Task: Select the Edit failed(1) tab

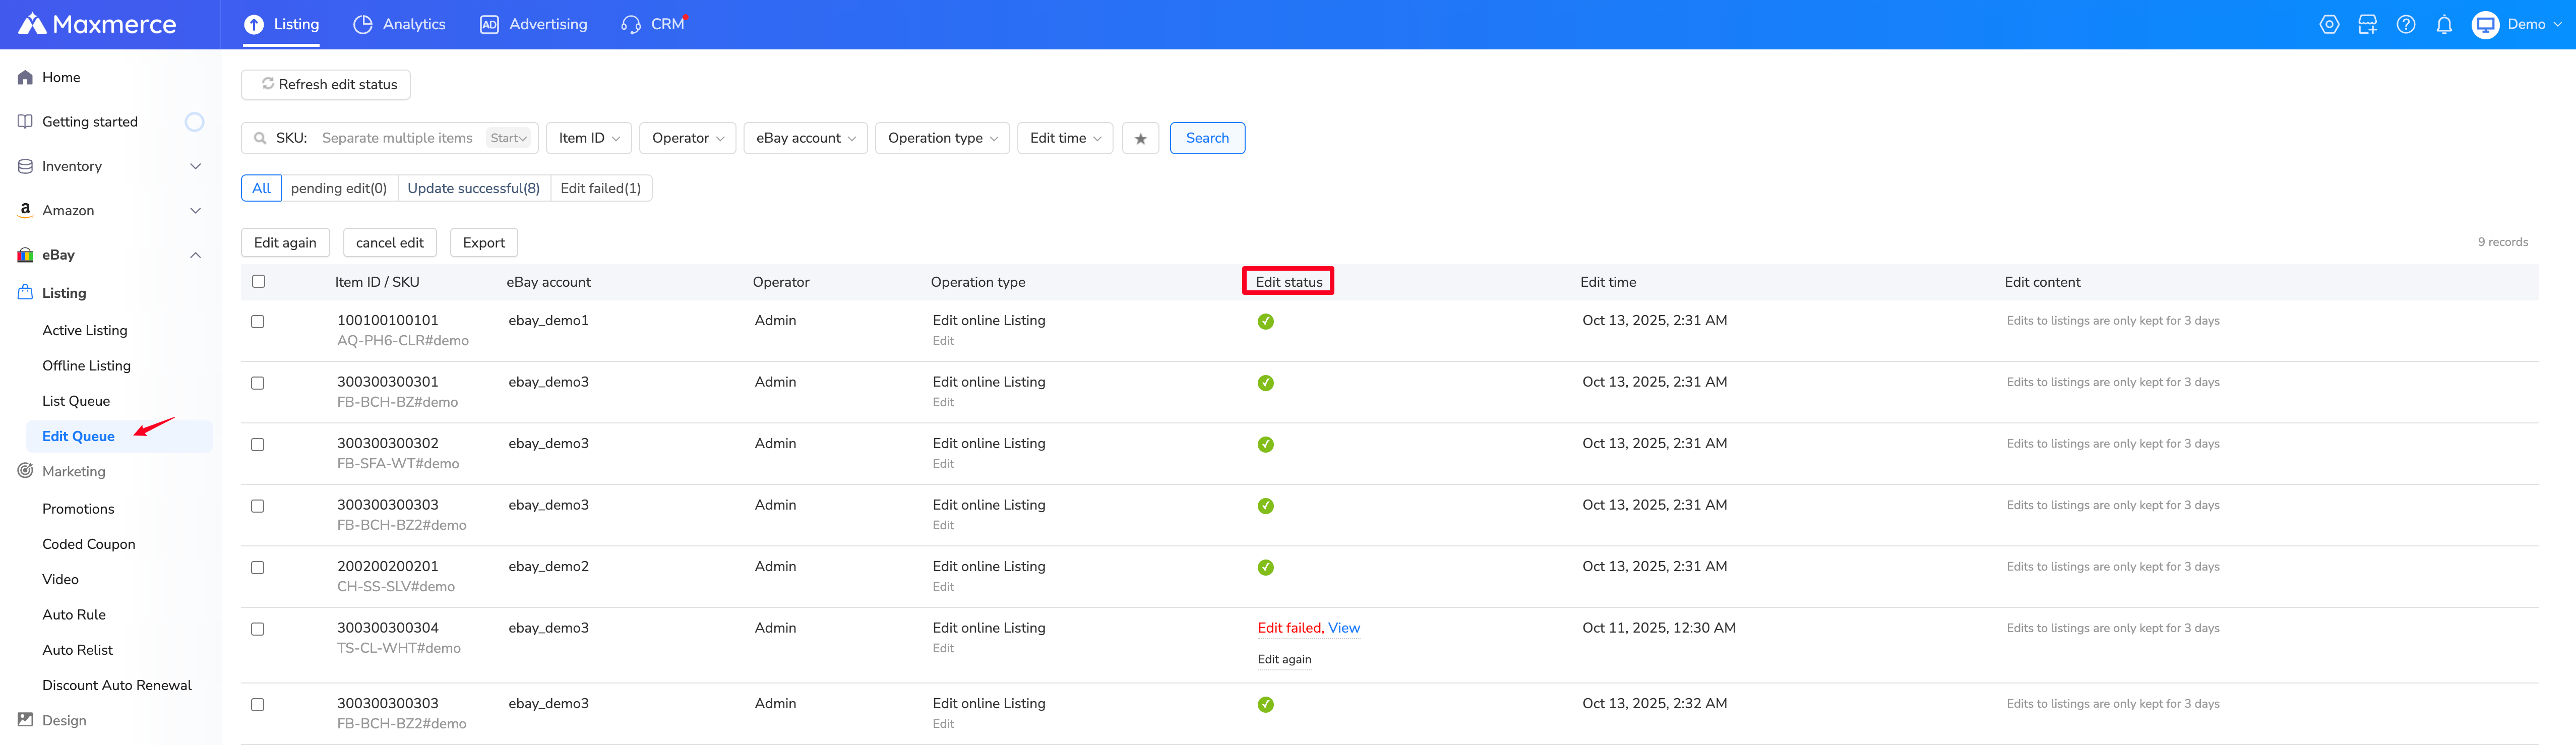Action: (601, 188)
